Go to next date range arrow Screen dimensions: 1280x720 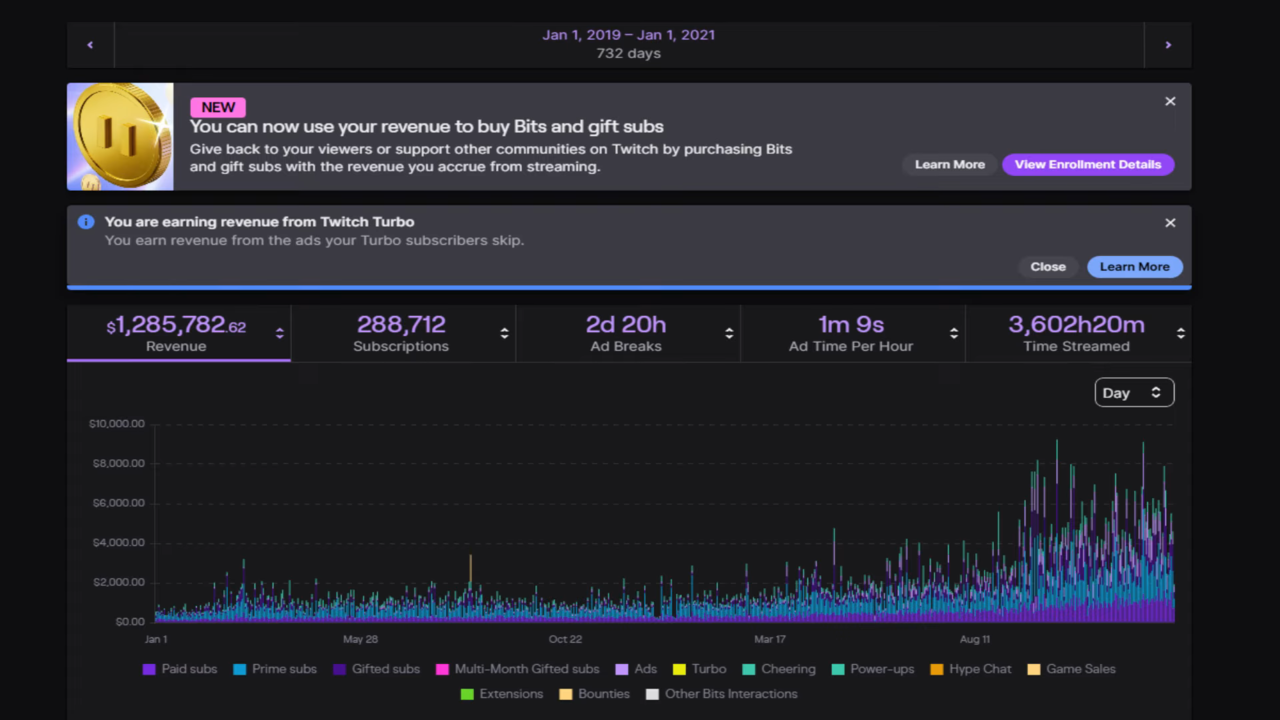(x=1168, y=45)
